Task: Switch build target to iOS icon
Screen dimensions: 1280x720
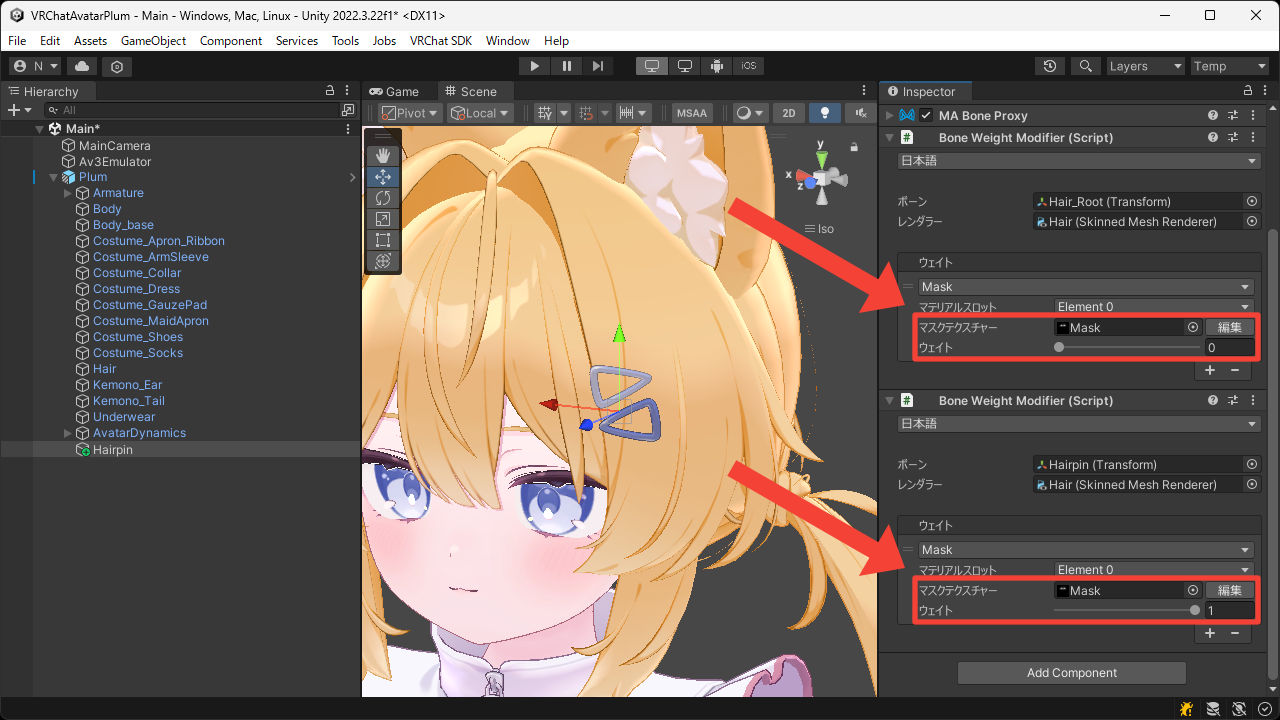Action: [749, 66]
